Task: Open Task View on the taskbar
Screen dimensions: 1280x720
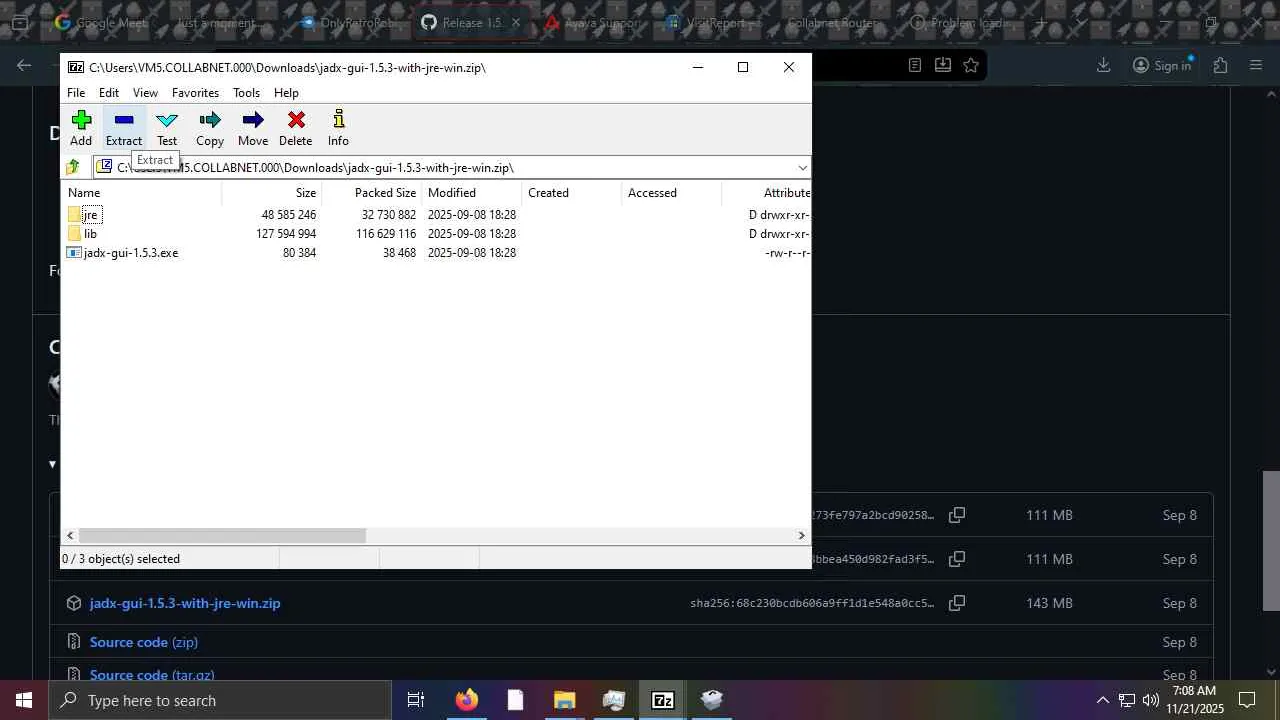Action: 416,700
